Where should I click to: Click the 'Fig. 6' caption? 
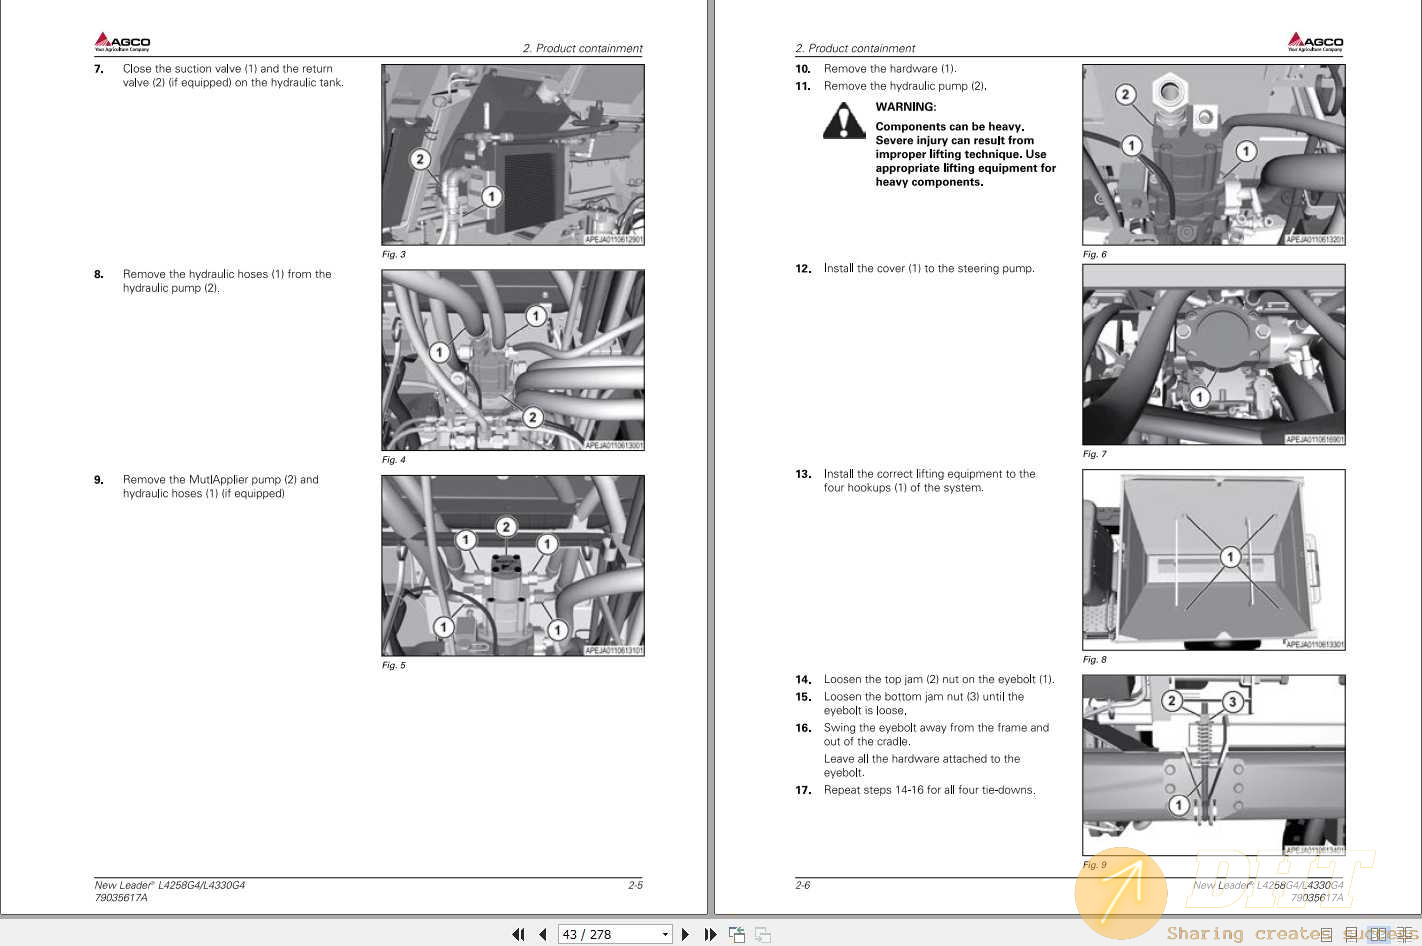[1095, 255]
